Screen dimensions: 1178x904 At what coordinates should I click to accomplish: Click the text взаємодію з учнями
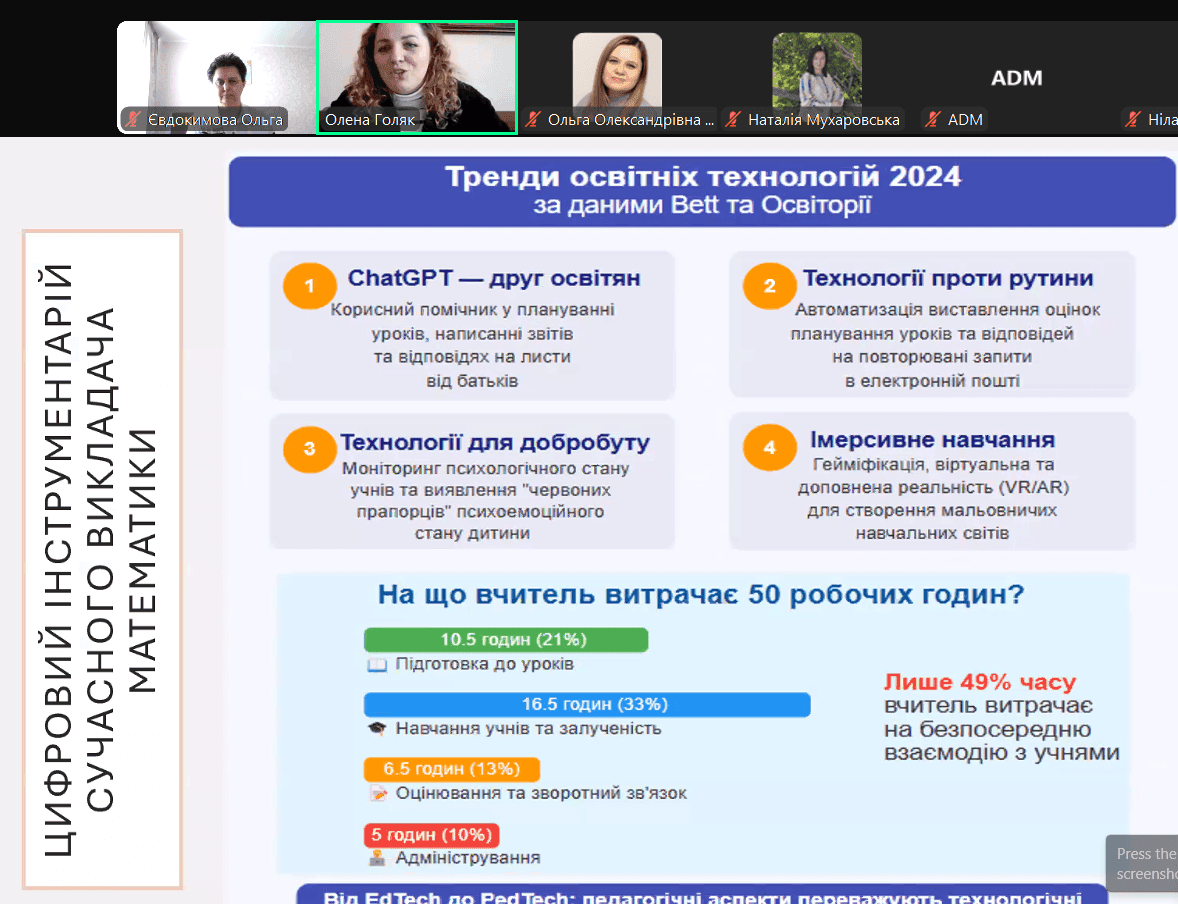point(1001,752)
